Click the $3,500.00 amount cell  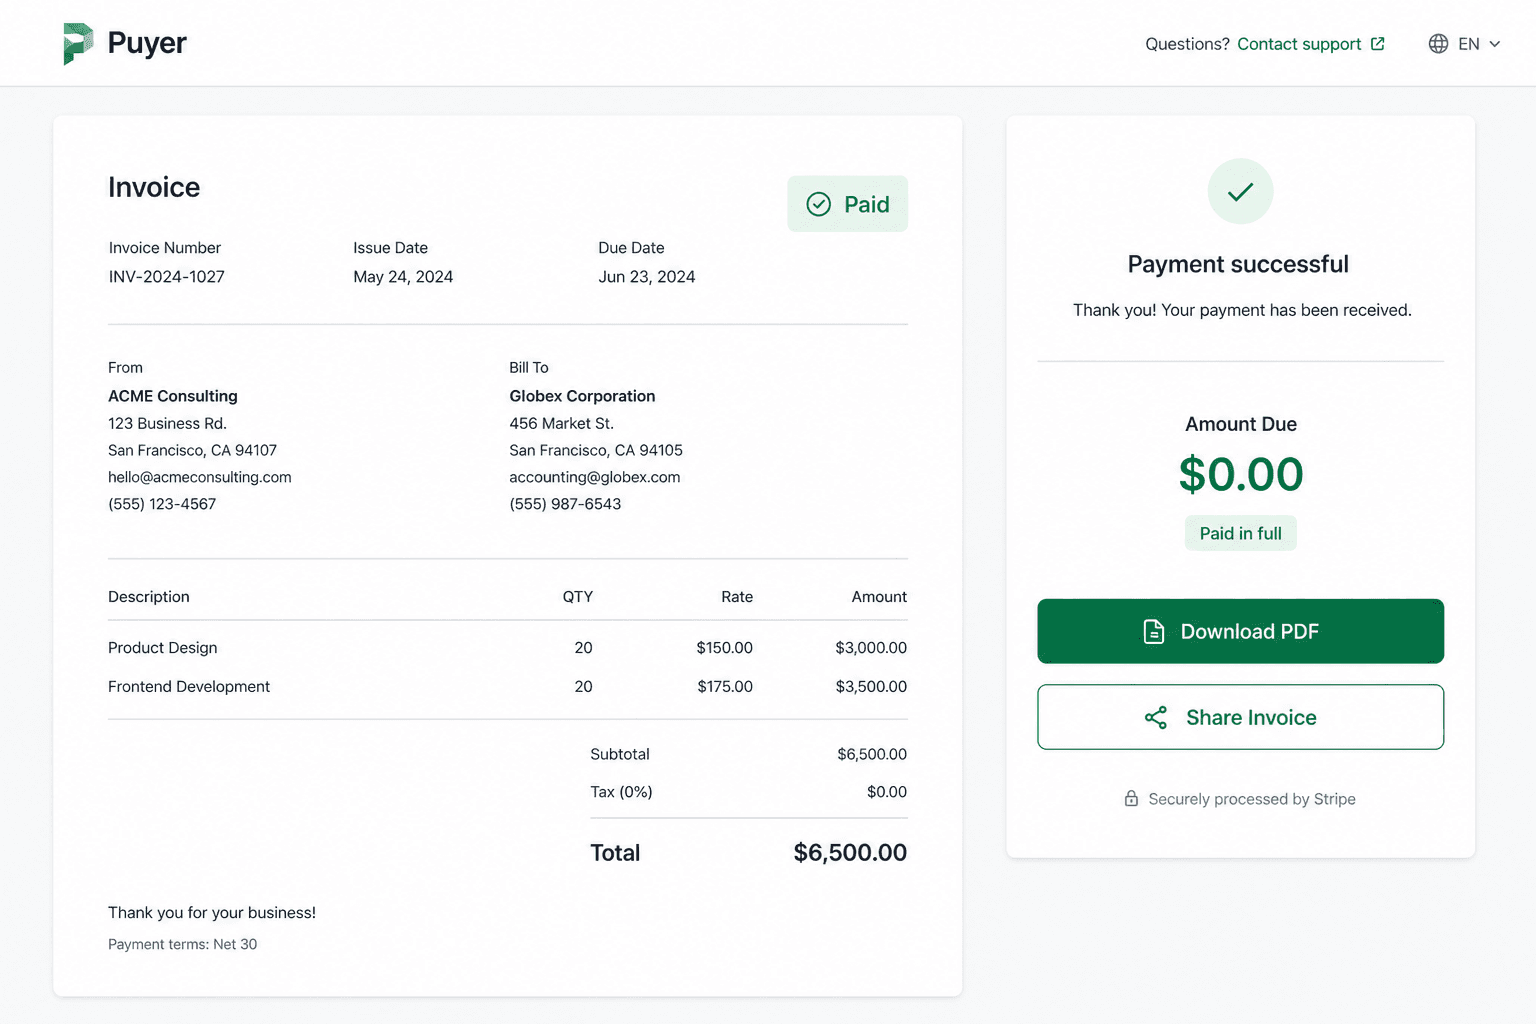coord(871,687)
